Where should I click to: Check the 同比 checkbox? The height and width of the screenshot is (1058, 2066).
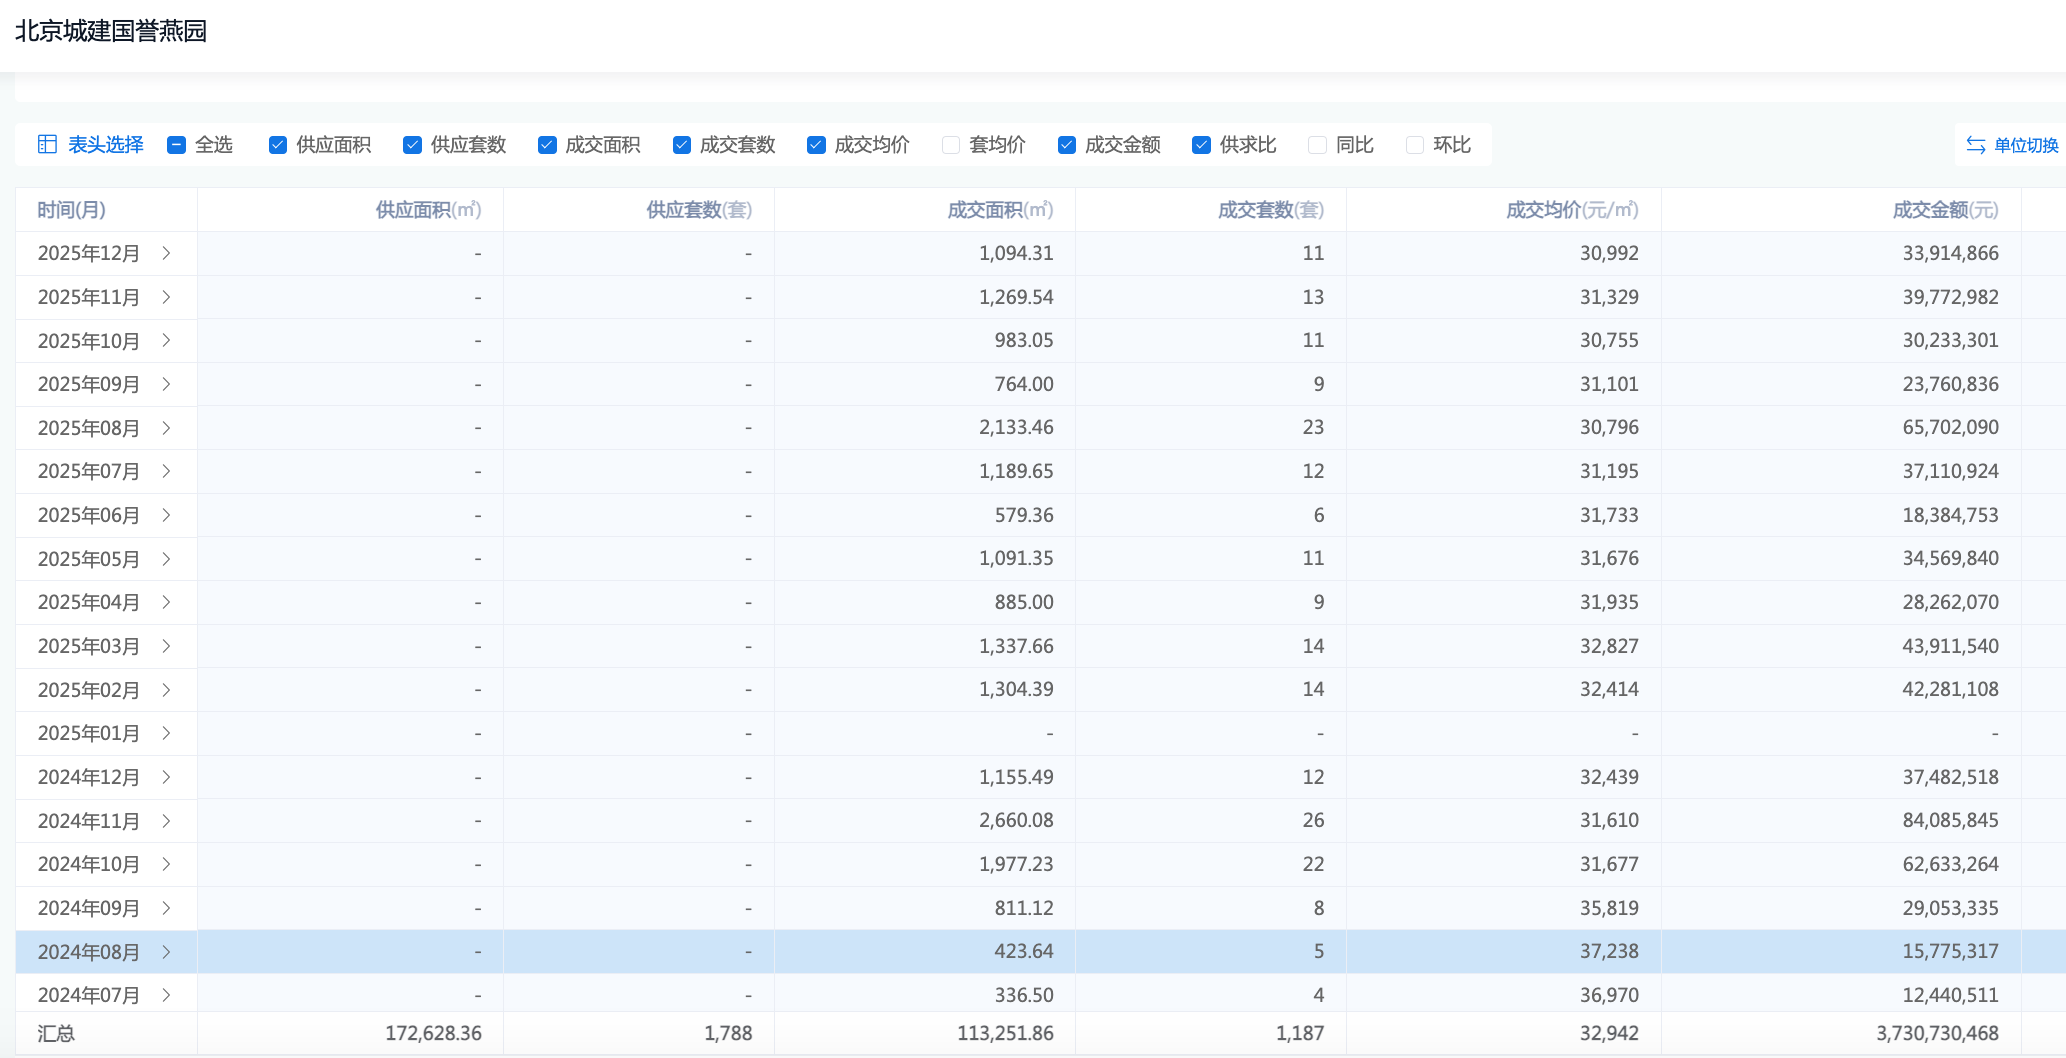tap(1317, 145)
